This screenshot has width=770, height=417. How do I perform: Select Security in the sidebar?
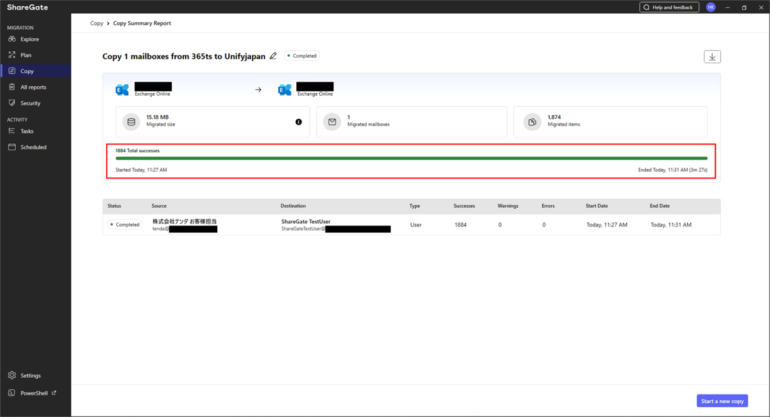pos(30,103)
